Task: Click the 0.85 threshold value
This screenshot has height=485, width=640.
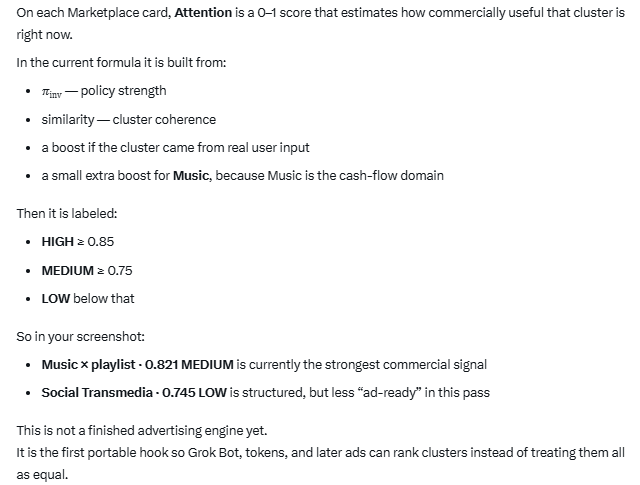Action: tap(101, 242)
